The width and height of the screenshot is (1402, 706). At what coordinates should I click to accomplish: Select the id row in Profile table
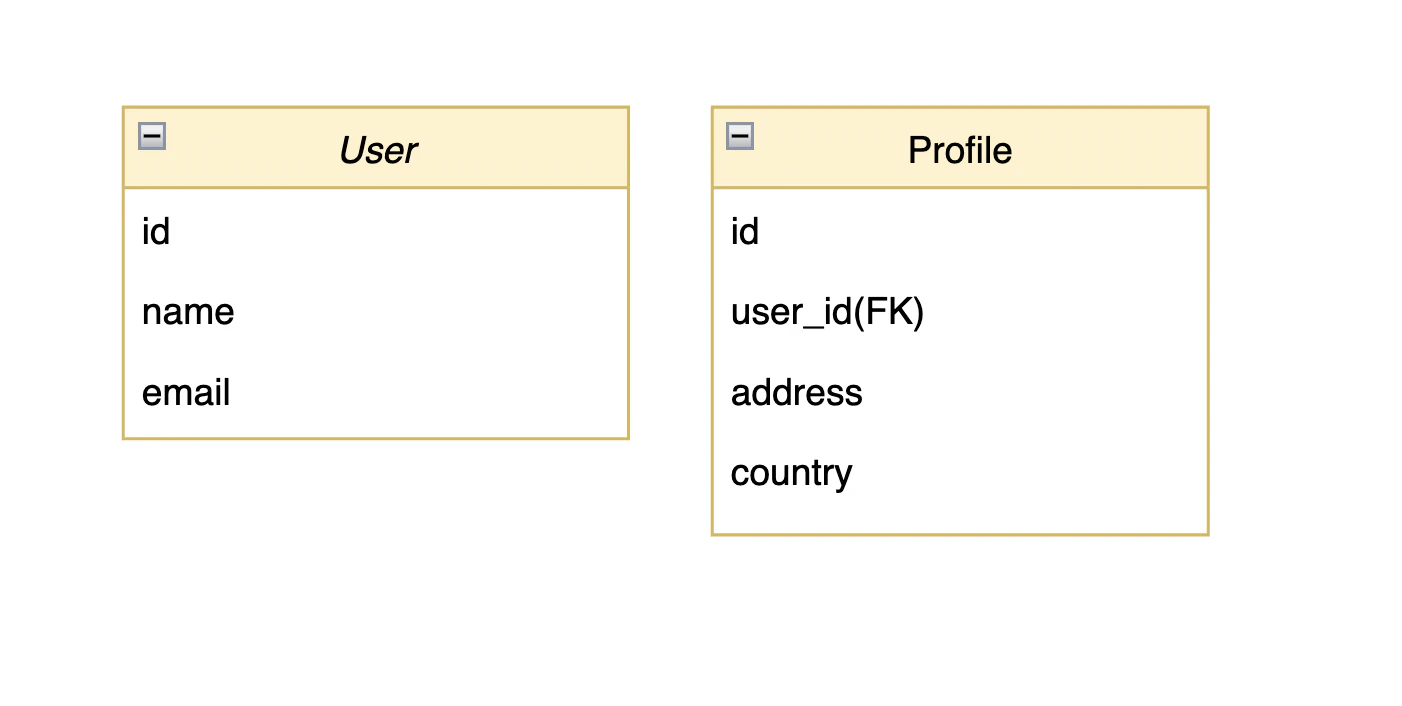[960, 232]
